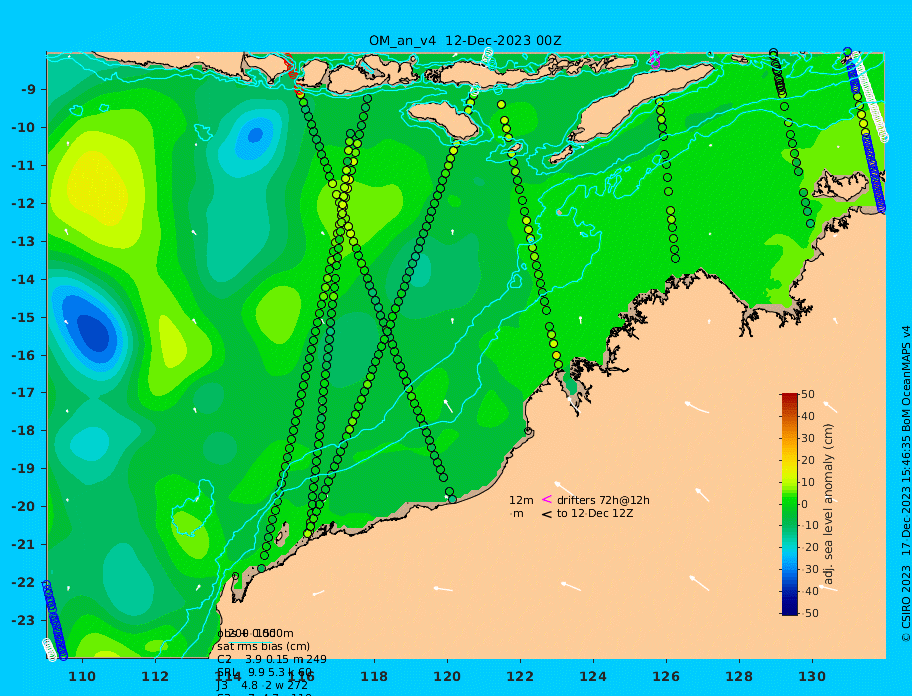This screenshot has height=696, width=912.
Task: Select the 'C2 3.9 0.15 m 249' row
Action: [x=272, y=659]
